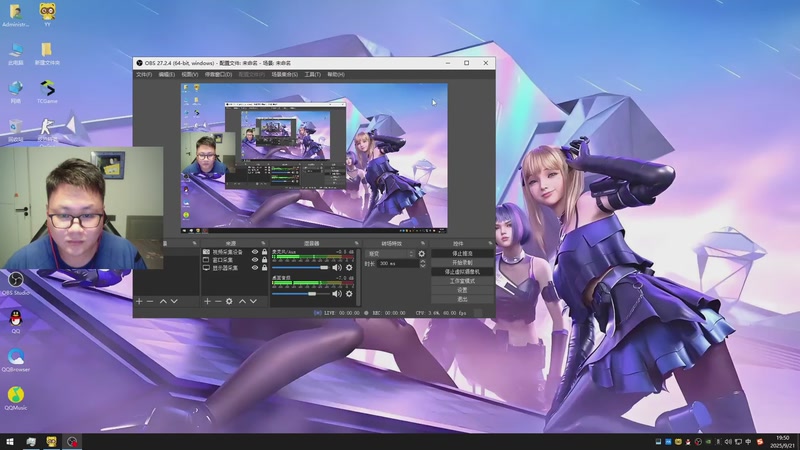
Task: Undock the 混音器 (Mixer) panel via header icon
Action: 357,243
